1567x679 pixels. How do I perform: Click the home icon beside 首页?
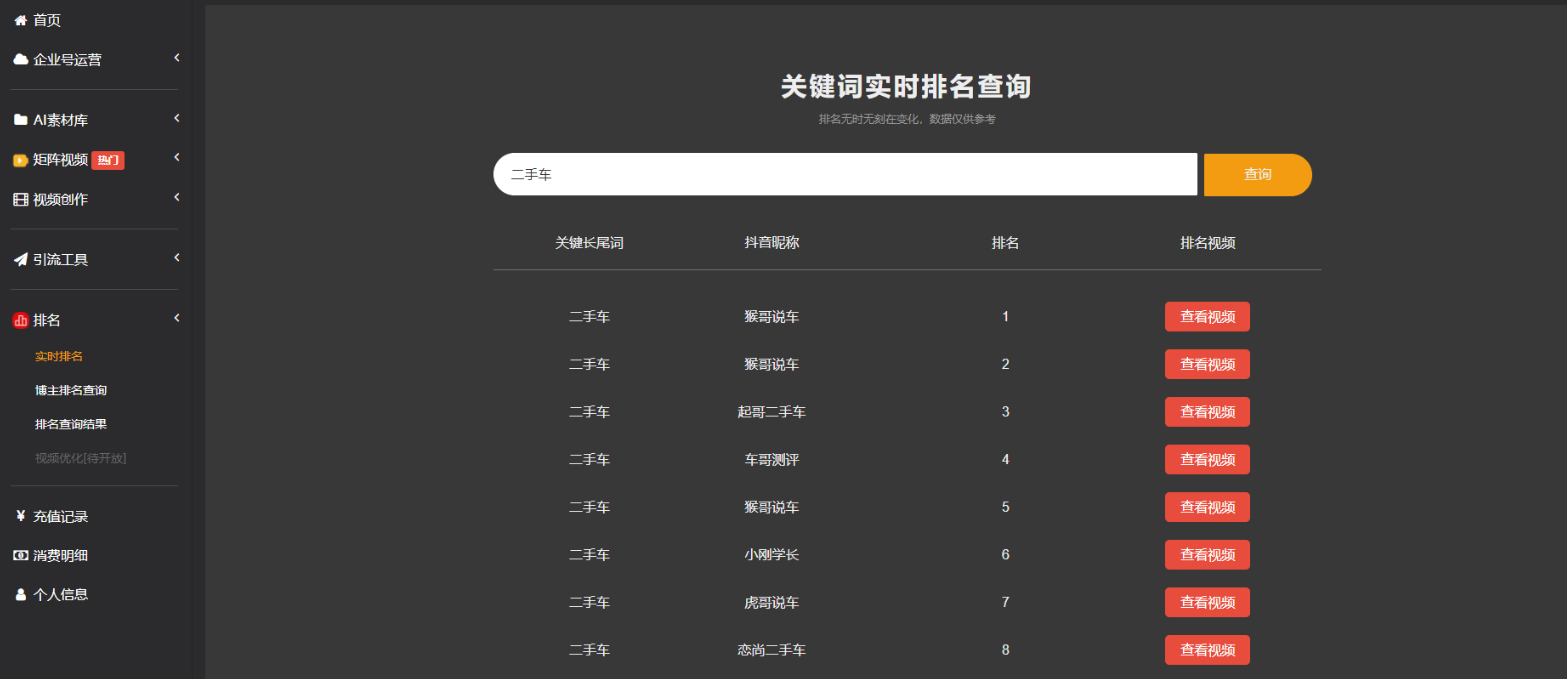pyautogui.click(x=20, y=20)
